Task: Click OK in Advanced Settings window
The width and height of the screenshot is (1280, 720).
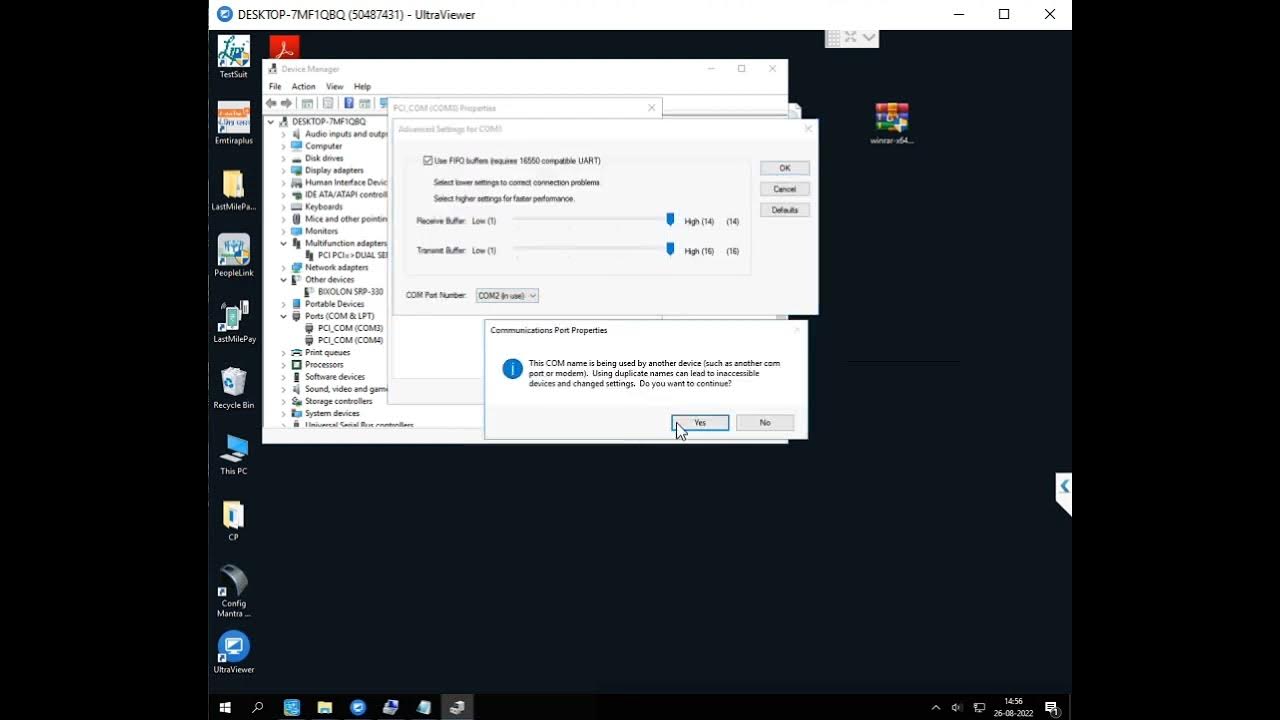Action: point(785,168)
